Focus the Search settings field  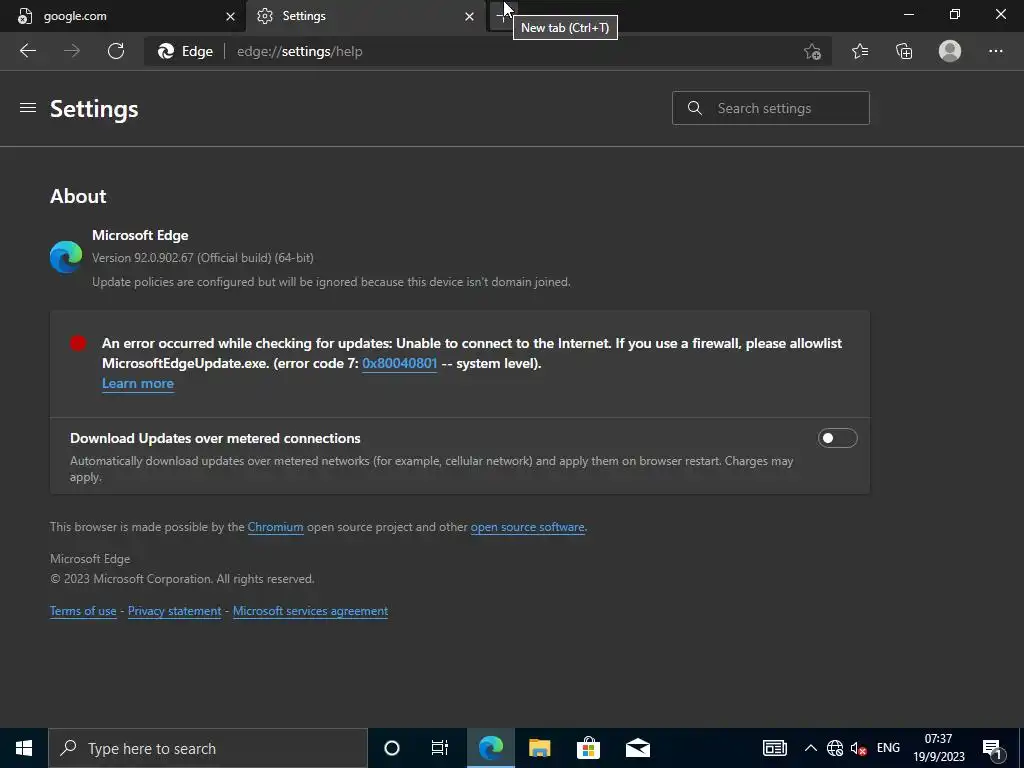pyautogui.click(x=771, y=108)
